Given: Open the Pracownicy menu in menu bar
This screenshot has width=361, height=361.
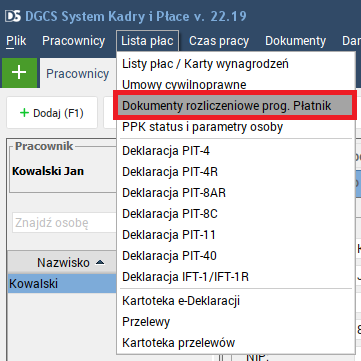Looking at the screenshot, I should click(x=73, y=41).
